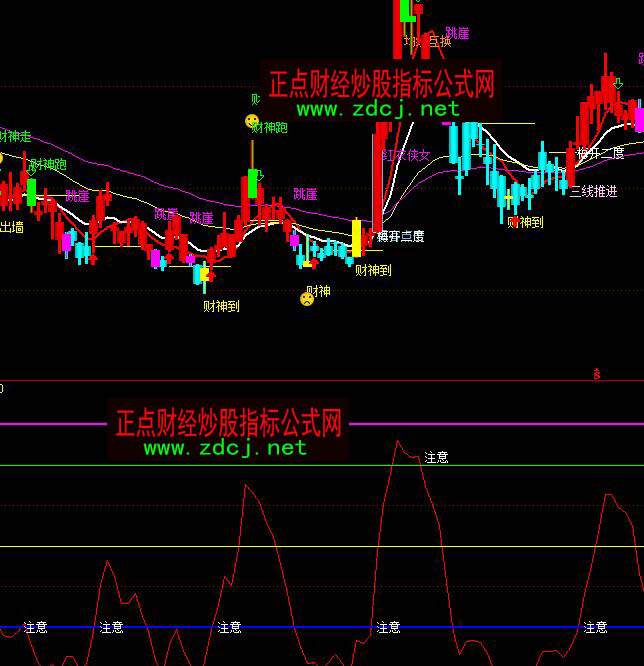Click the 正点财经炒股指标公式网 title in the upper chart
Image resolution: width=644 pixels, height=666 pixels.
coord(381,83)
